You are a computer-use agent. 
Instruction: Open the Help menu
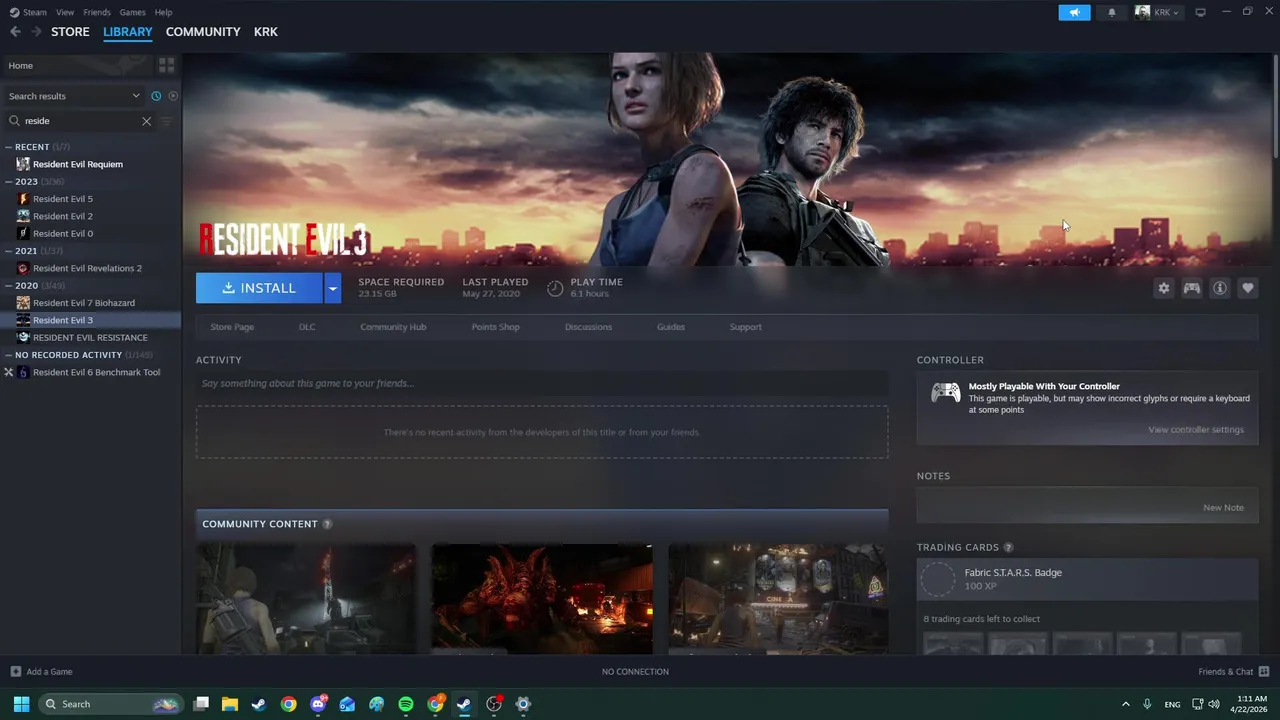click(163, 12)
